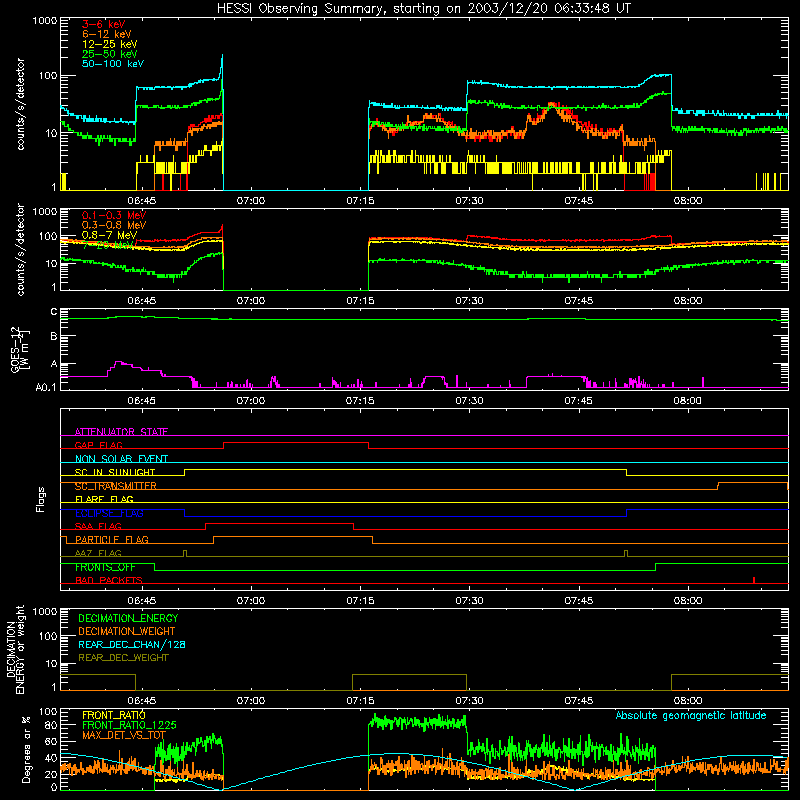Select the orange 6-12 keV legend label
Image resolution: width=800 pixels, height=800 pixels.
coord(106,34)
